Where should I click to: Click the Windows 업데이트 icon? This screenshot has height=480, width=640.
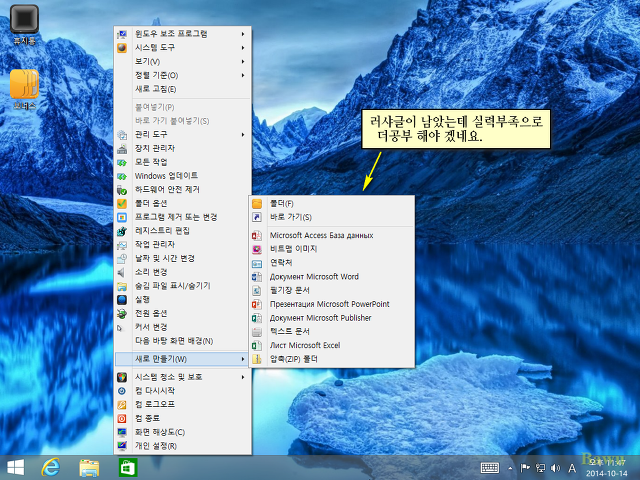(122, 176)
